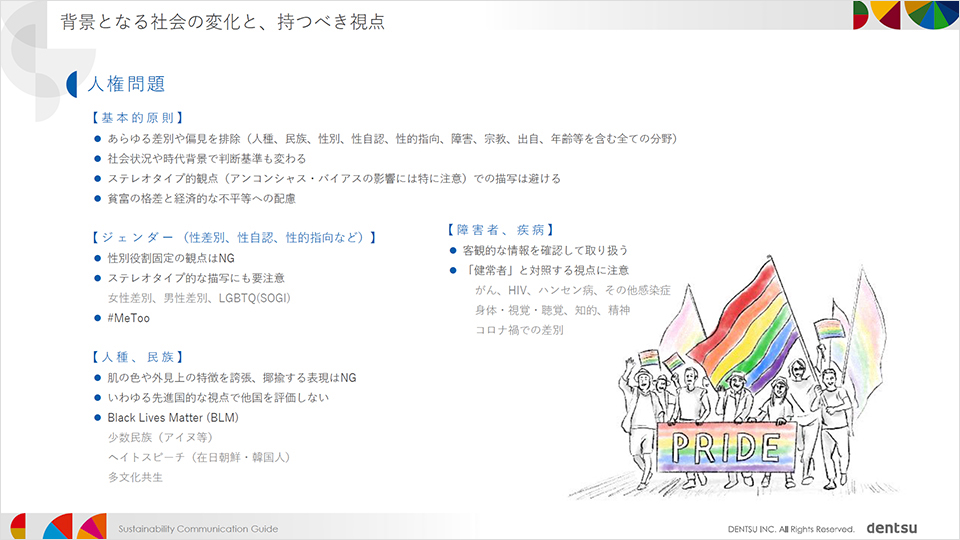The height and width of the screenshot is (540, 960).
Task: Click the colorful decoration in top-right corner
Action: 905,15
